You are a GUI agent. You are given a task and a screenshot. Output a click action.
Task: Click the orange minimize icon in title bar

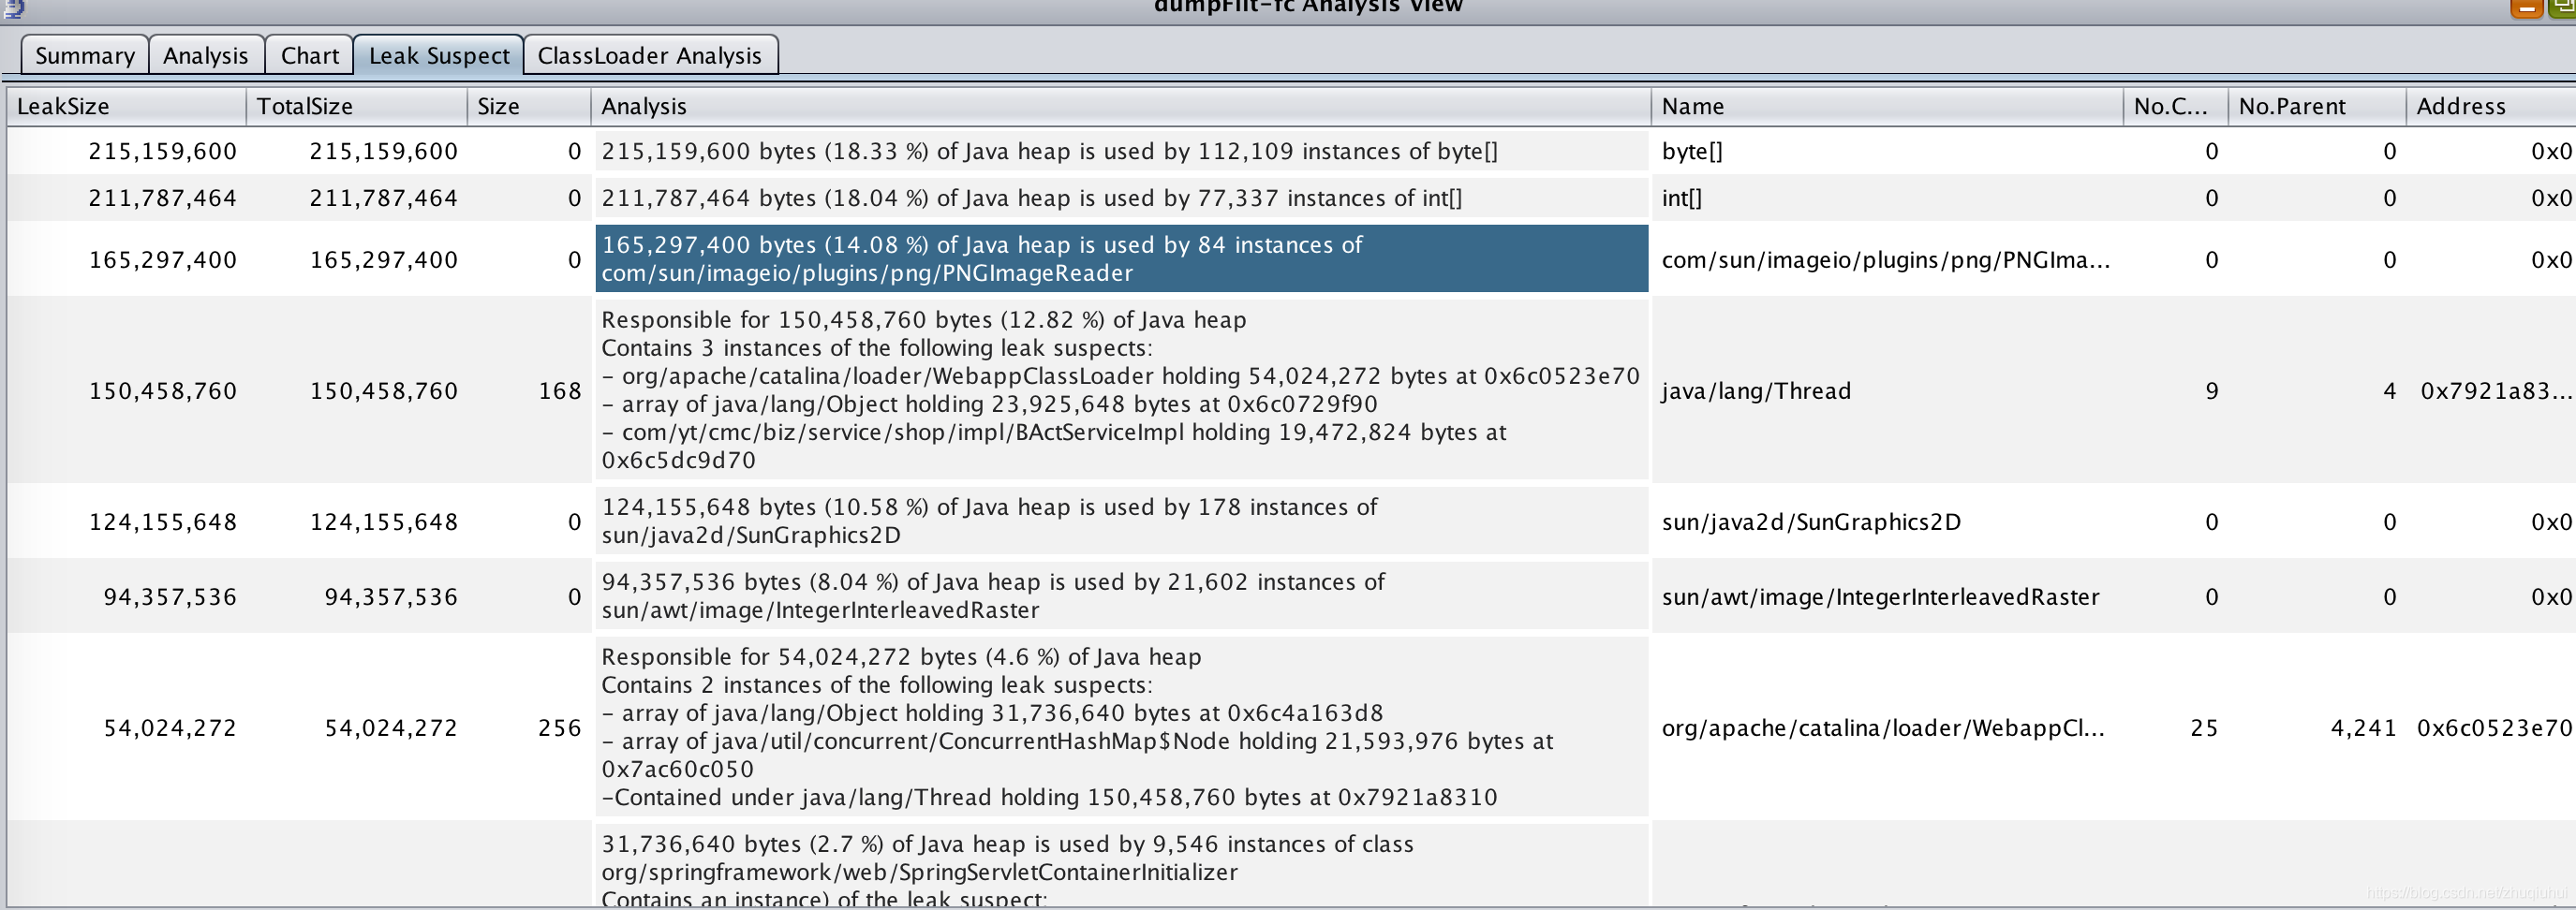tap(2526, 8)
